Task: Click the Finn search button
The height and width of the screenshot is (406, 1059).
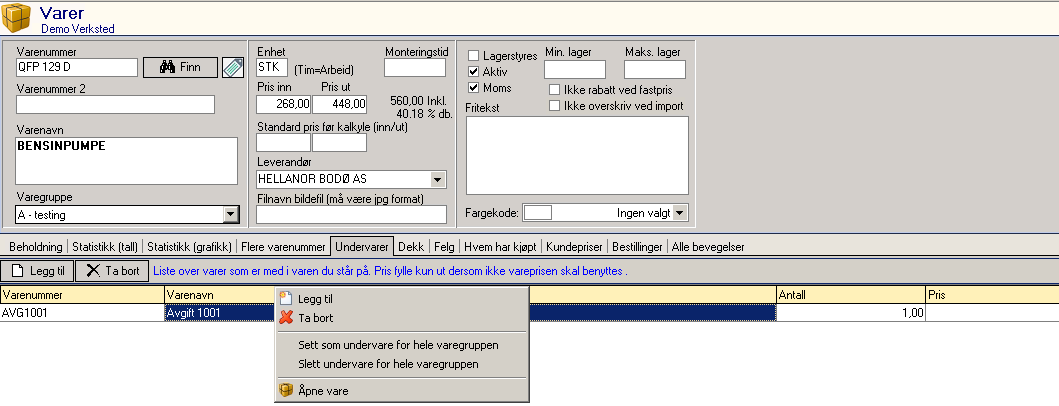Action: click(x=180, y=68)
